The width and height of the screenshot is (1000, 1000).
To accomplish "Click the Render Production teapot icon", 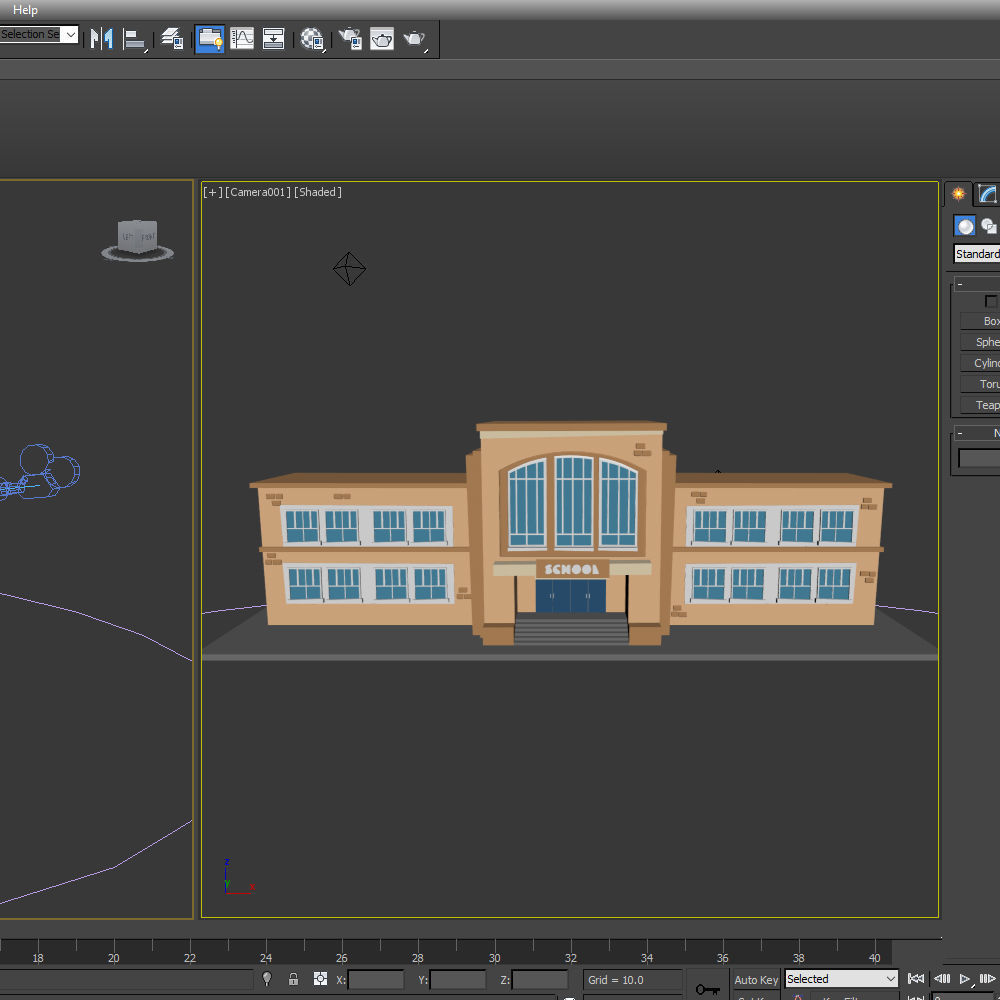I will click(x=415, y=39).
